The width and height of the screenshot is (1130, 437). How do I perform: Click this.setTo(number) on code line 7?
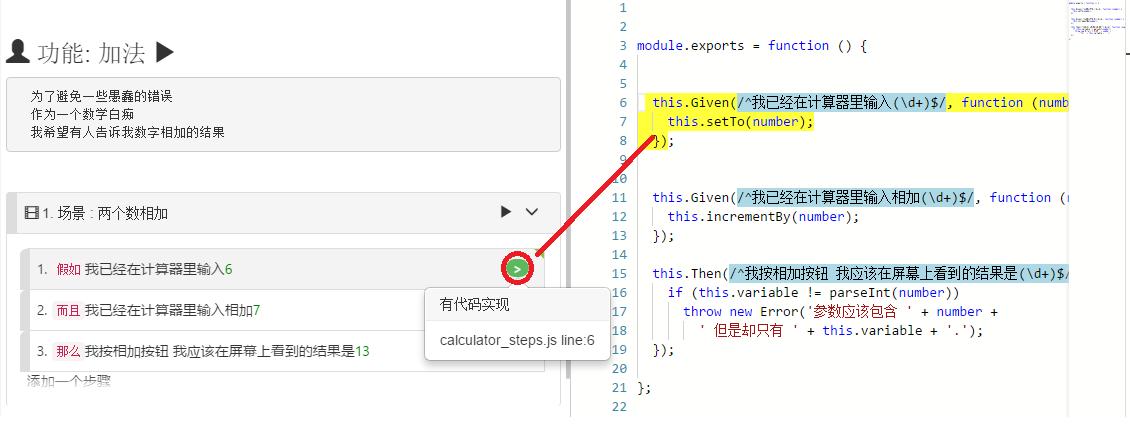[740, 122]
